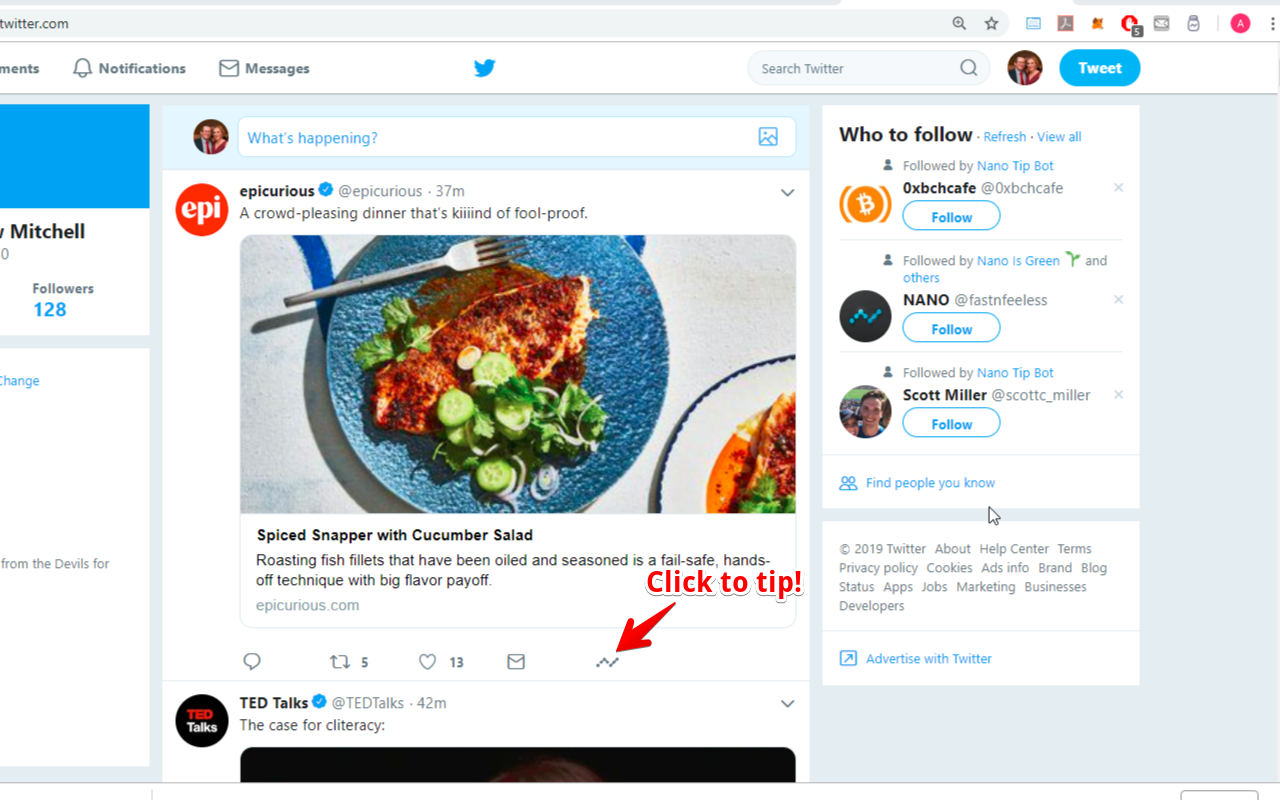Follow the 0xbchcafe account

point(951,217)
